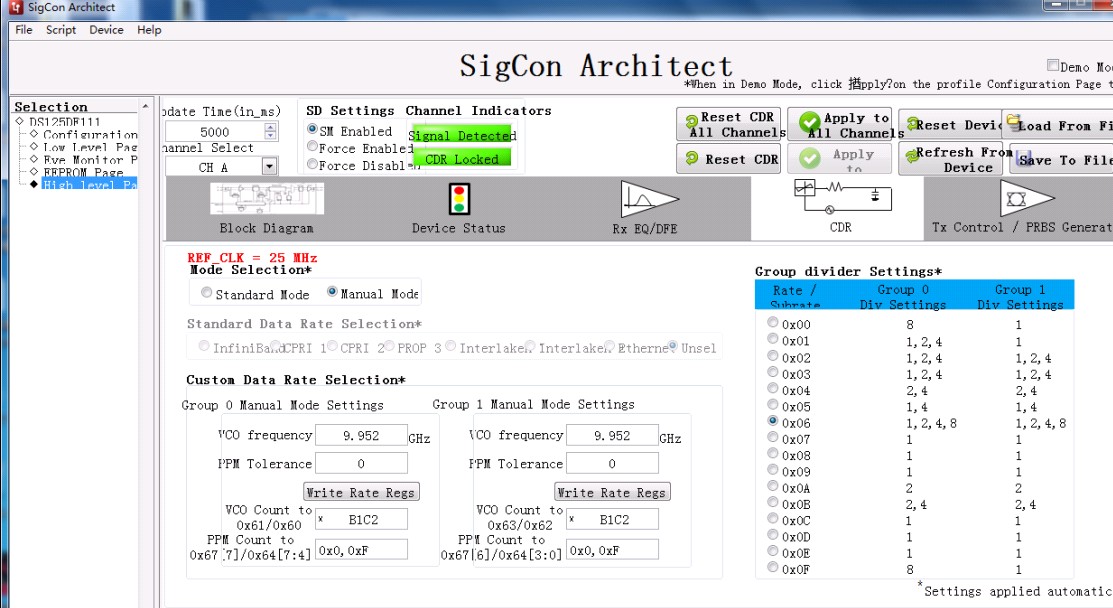Screen dimensions: 1113x608
Task: Click Group 1 VCO frequency field
Action: click(x=613, y=436)
